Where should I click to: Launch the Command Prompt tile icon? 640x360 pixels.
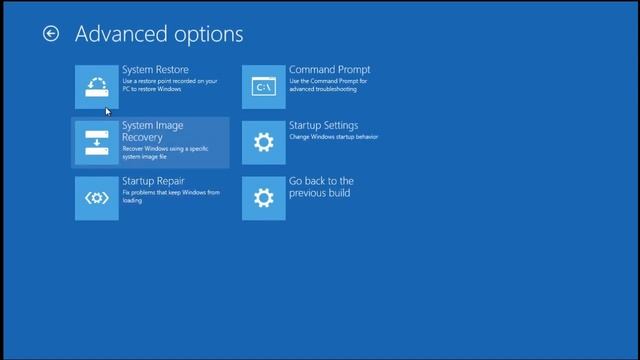coord(264,87)
